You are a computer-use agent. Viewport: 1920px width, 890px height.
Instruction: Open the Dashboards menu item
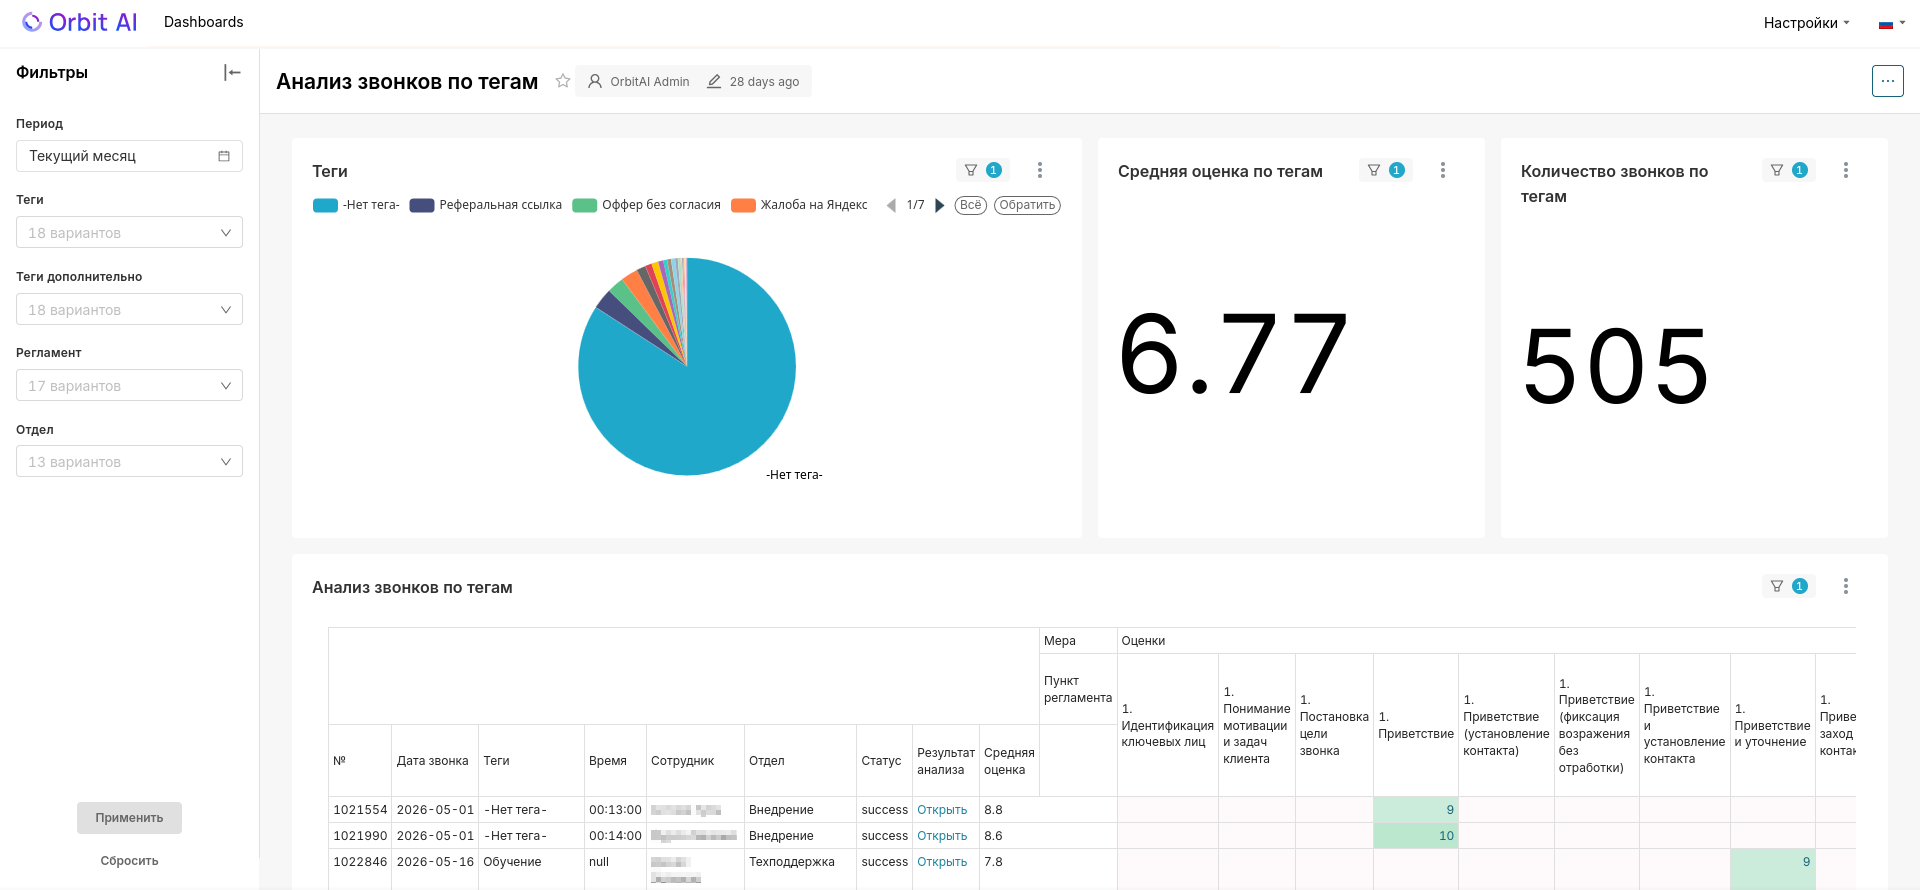(203, 22)
